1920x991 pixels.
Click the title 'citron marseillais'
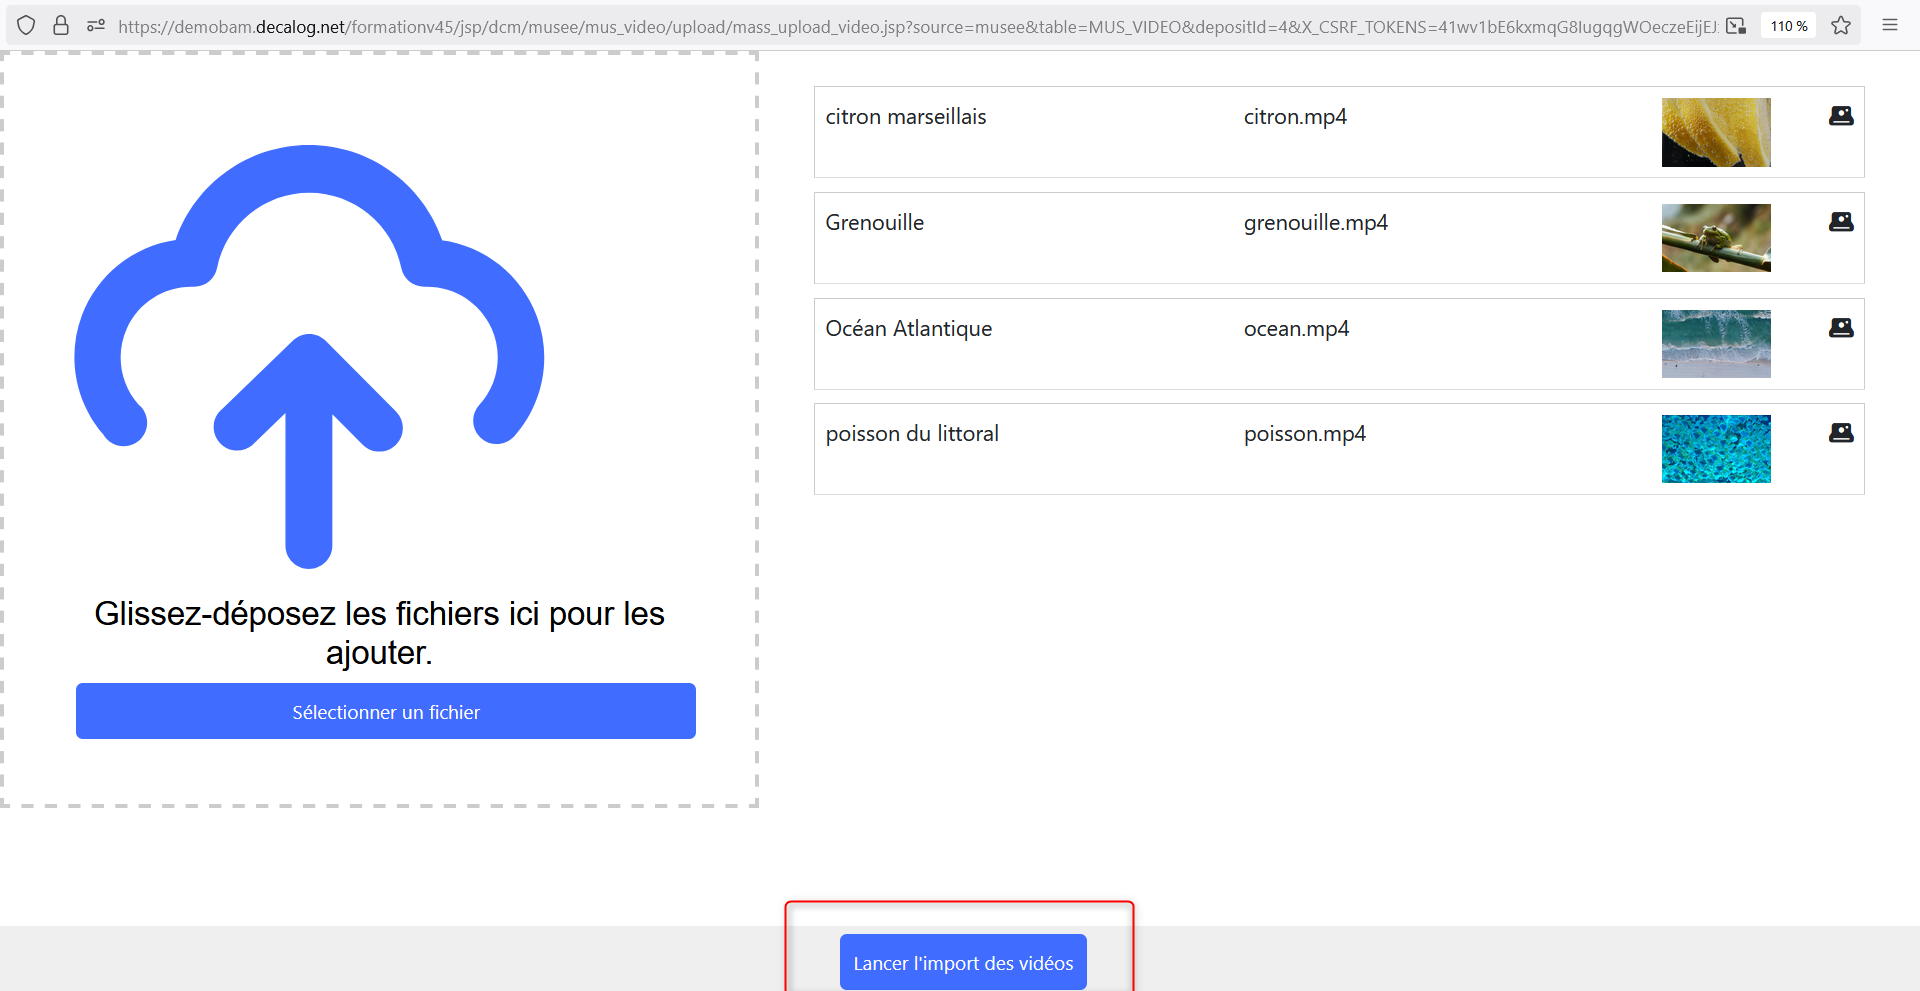(906, 117)
